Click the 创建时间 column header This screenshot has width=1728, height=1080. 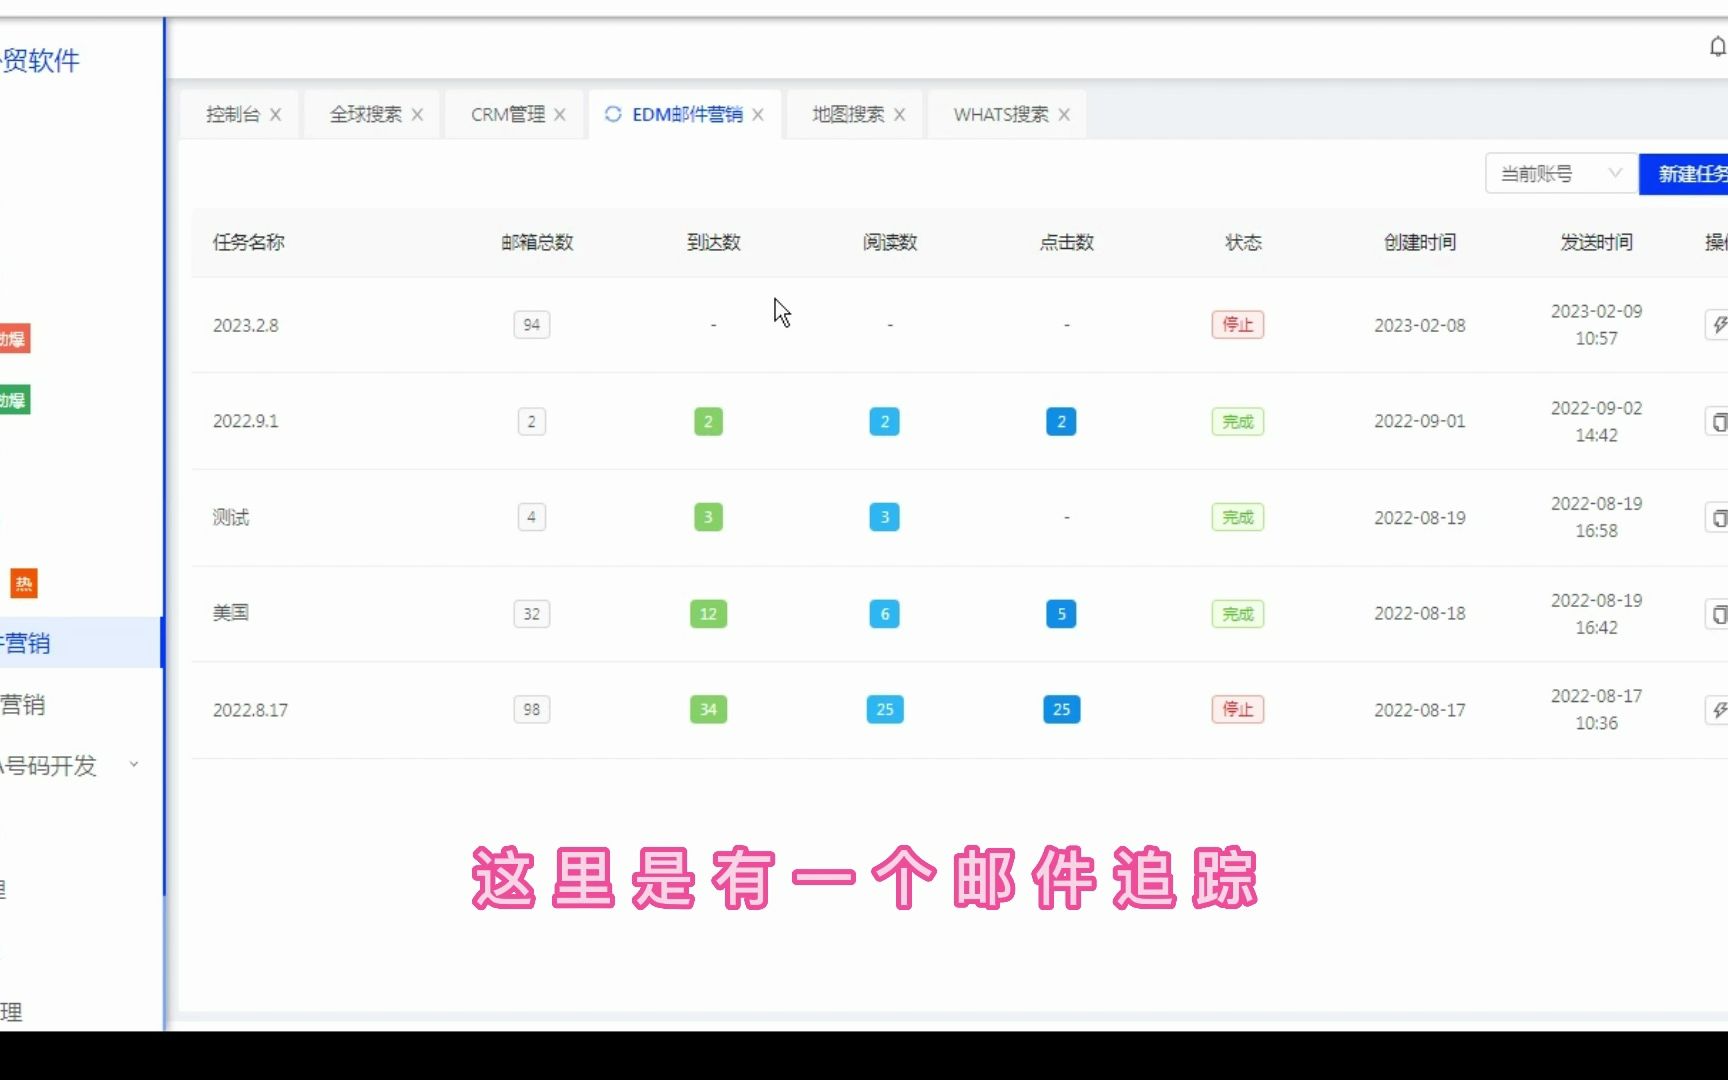pos(1420,243)
